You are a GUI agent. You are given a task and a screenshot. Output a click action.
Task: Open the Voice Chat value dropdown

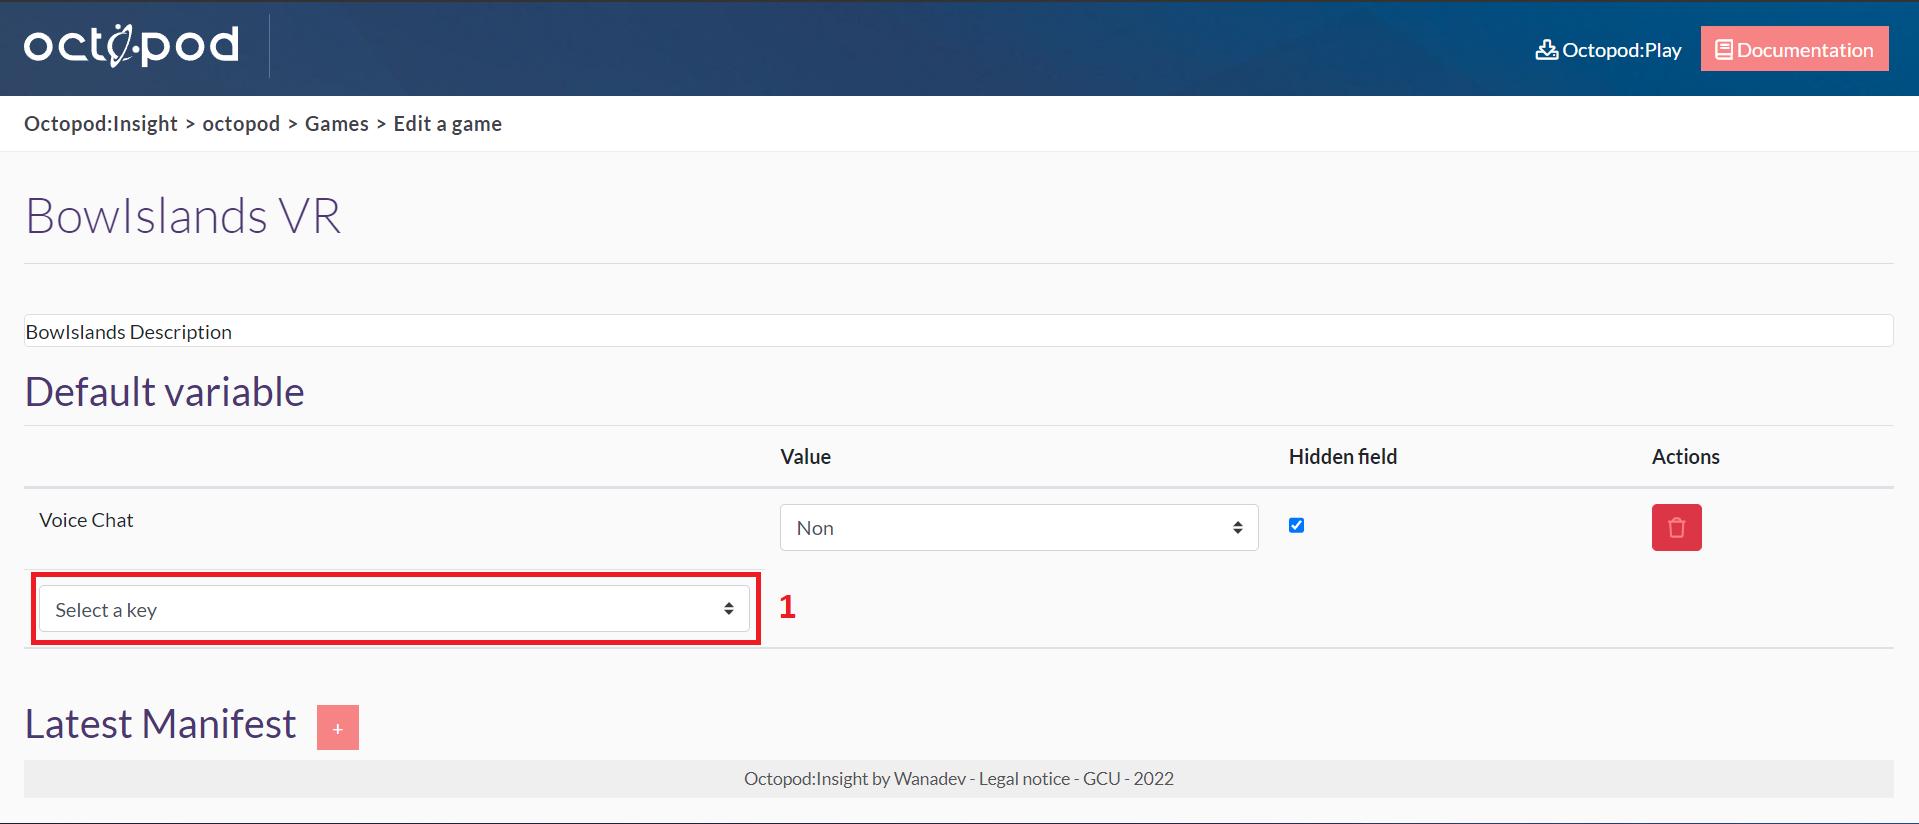(x=1019, y=528)
